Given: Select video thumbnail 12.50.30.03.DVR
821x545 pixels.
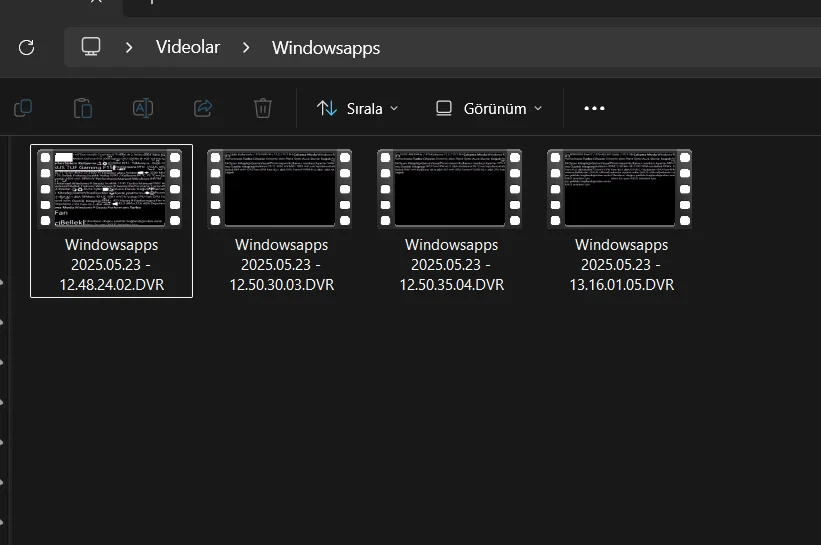Looking at the screenshot, I should tap(280, 188).
